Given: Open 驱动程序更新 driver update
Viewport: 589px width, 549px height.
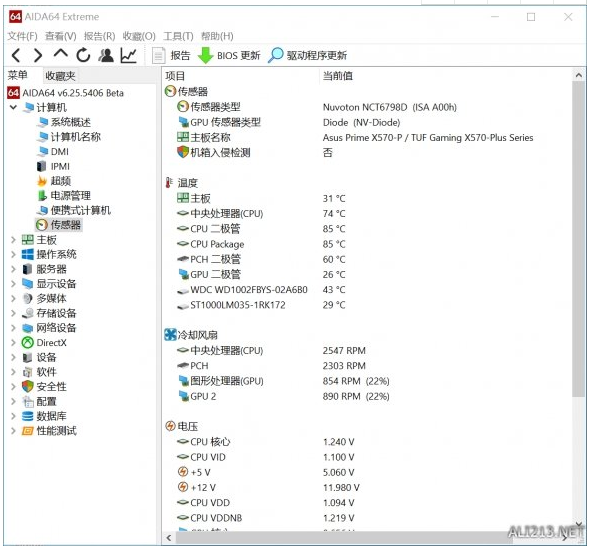Looking at the screenshot, I should coord(307,56).
